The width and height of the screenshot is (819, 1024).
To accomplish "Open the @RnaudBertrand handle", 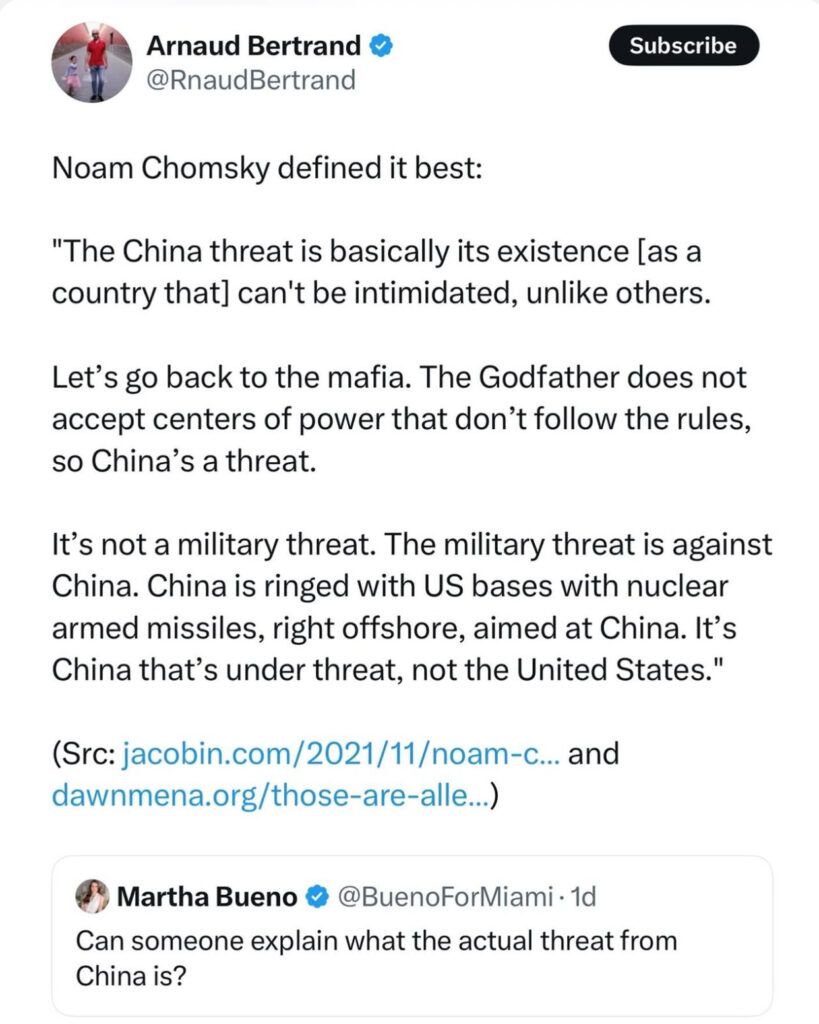I will pyautogui.click(x=251, y=80).
